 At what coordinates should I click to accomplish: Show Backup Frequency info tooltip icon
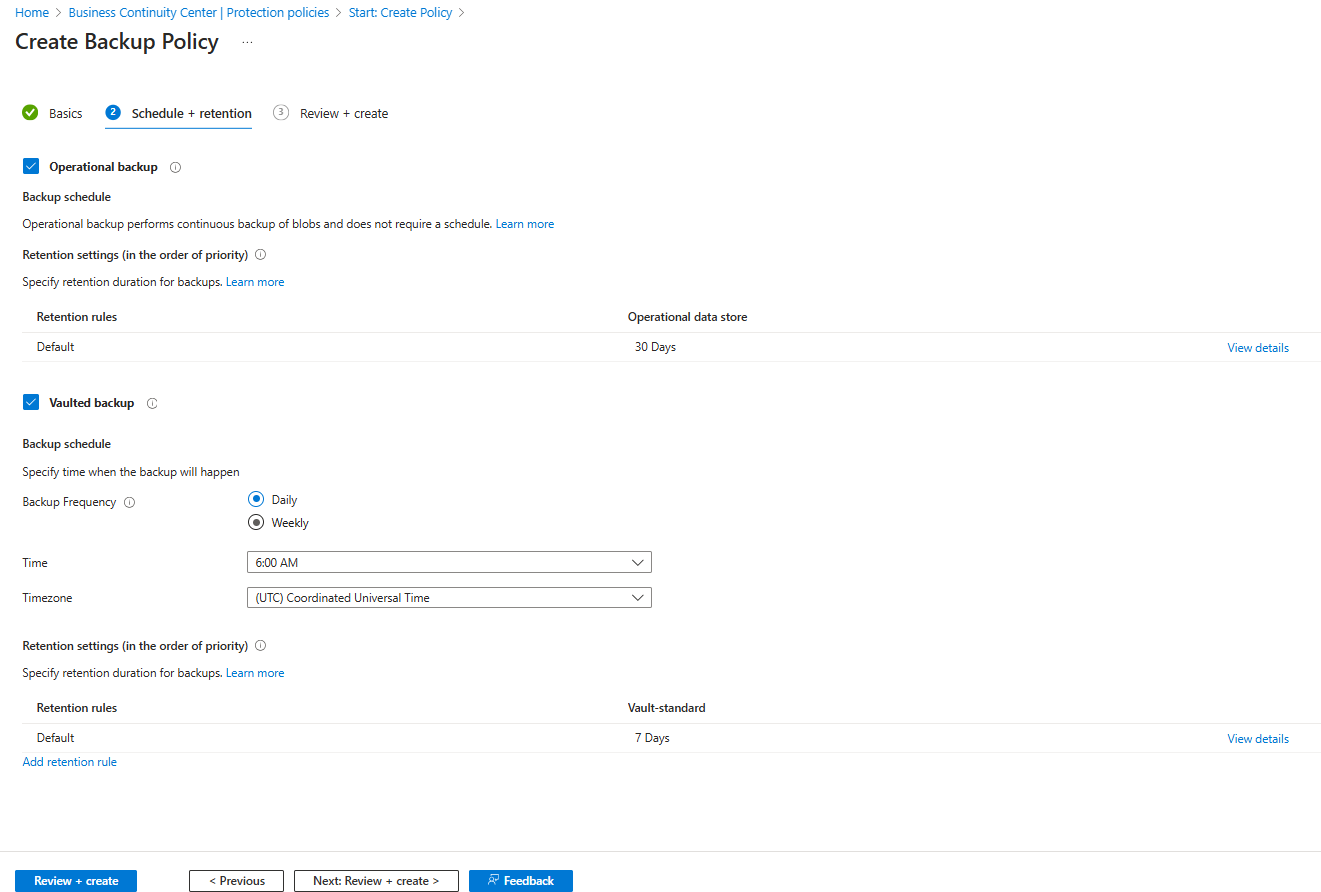[129, 502]
